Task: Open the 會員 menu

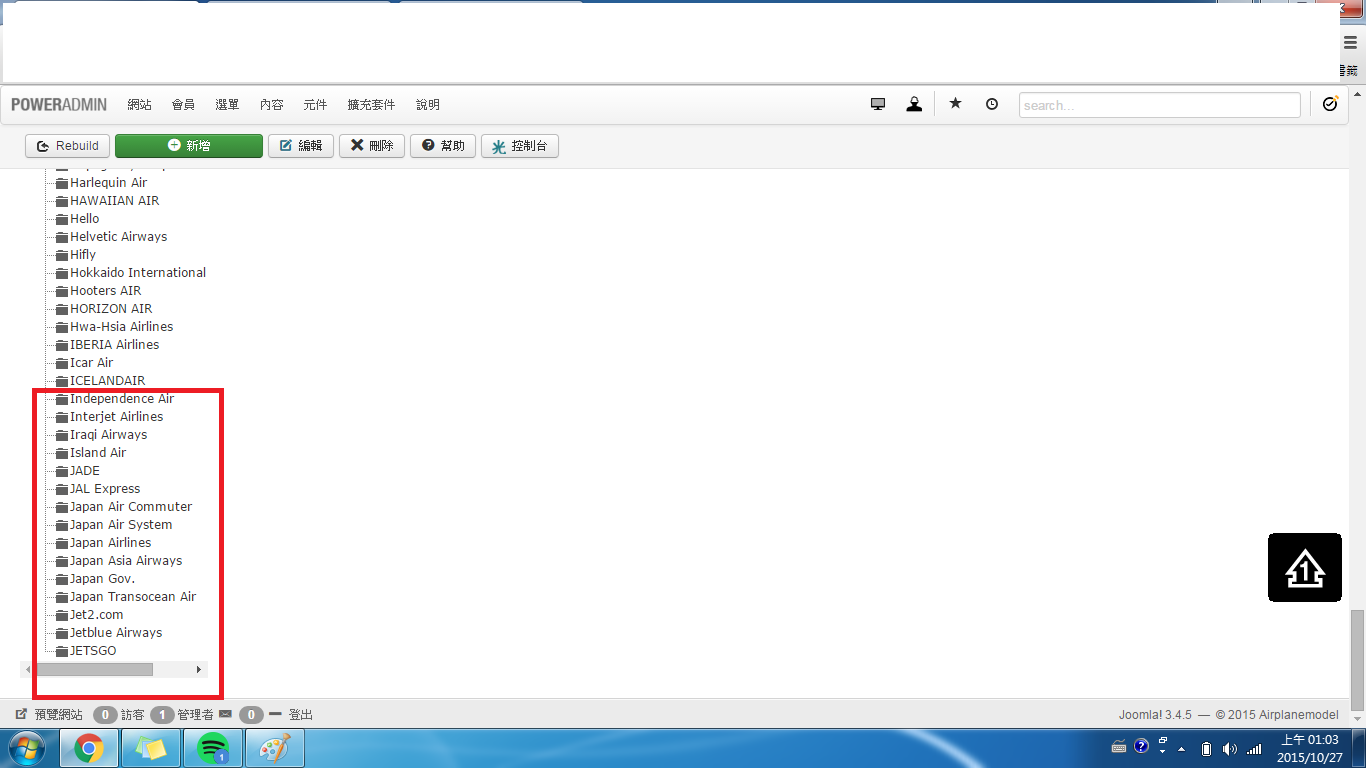Action: coord(183,105)
